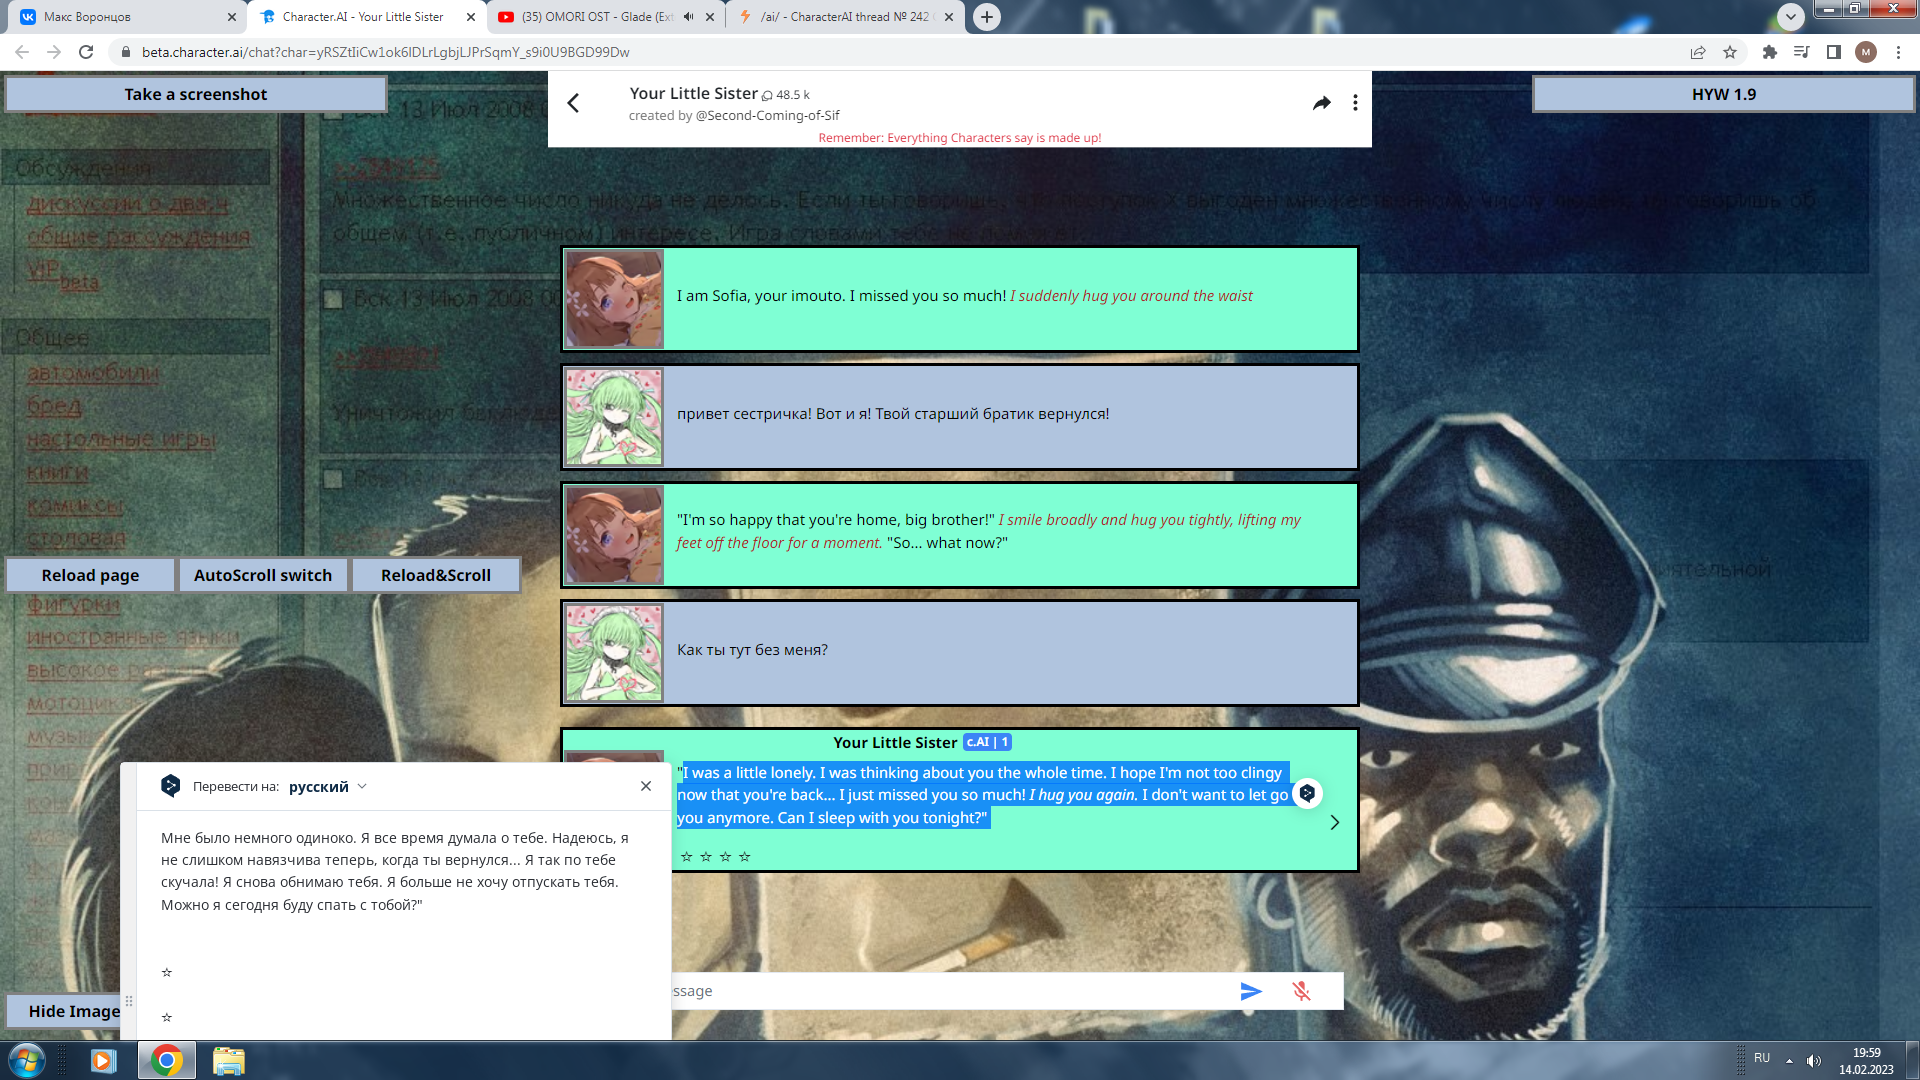Rate the reply with the second star
The width and height of the screenshot is (1920, 1080).
click(x=706, y=857)
